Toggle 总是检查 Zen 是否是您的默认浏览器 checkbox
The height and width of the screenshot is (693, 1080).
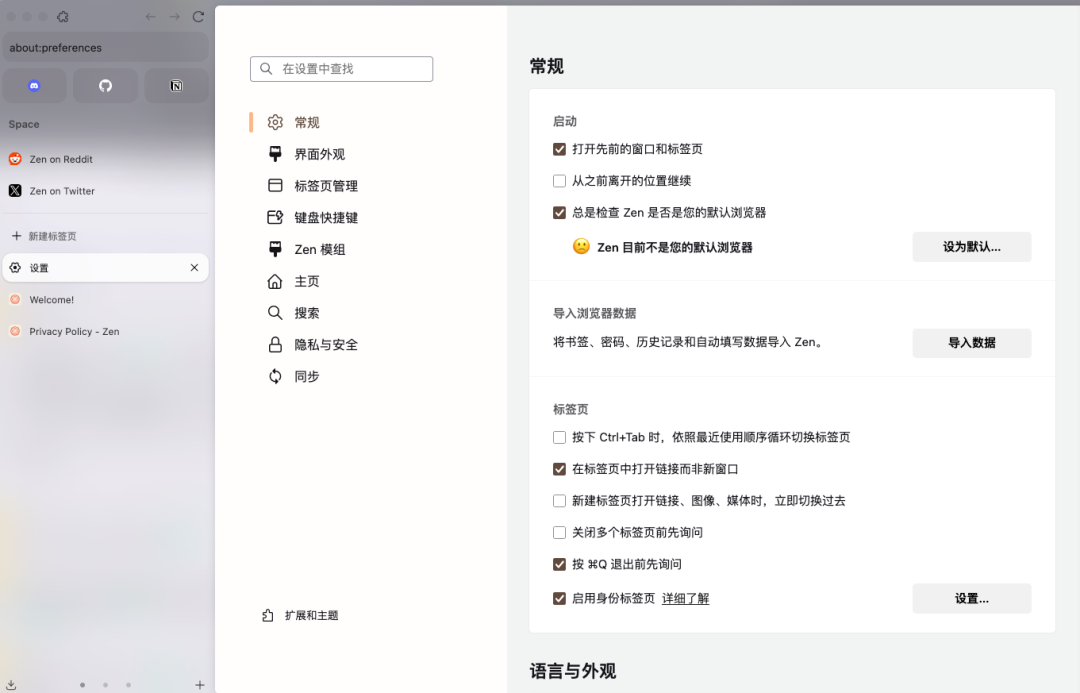pos(559,213)
